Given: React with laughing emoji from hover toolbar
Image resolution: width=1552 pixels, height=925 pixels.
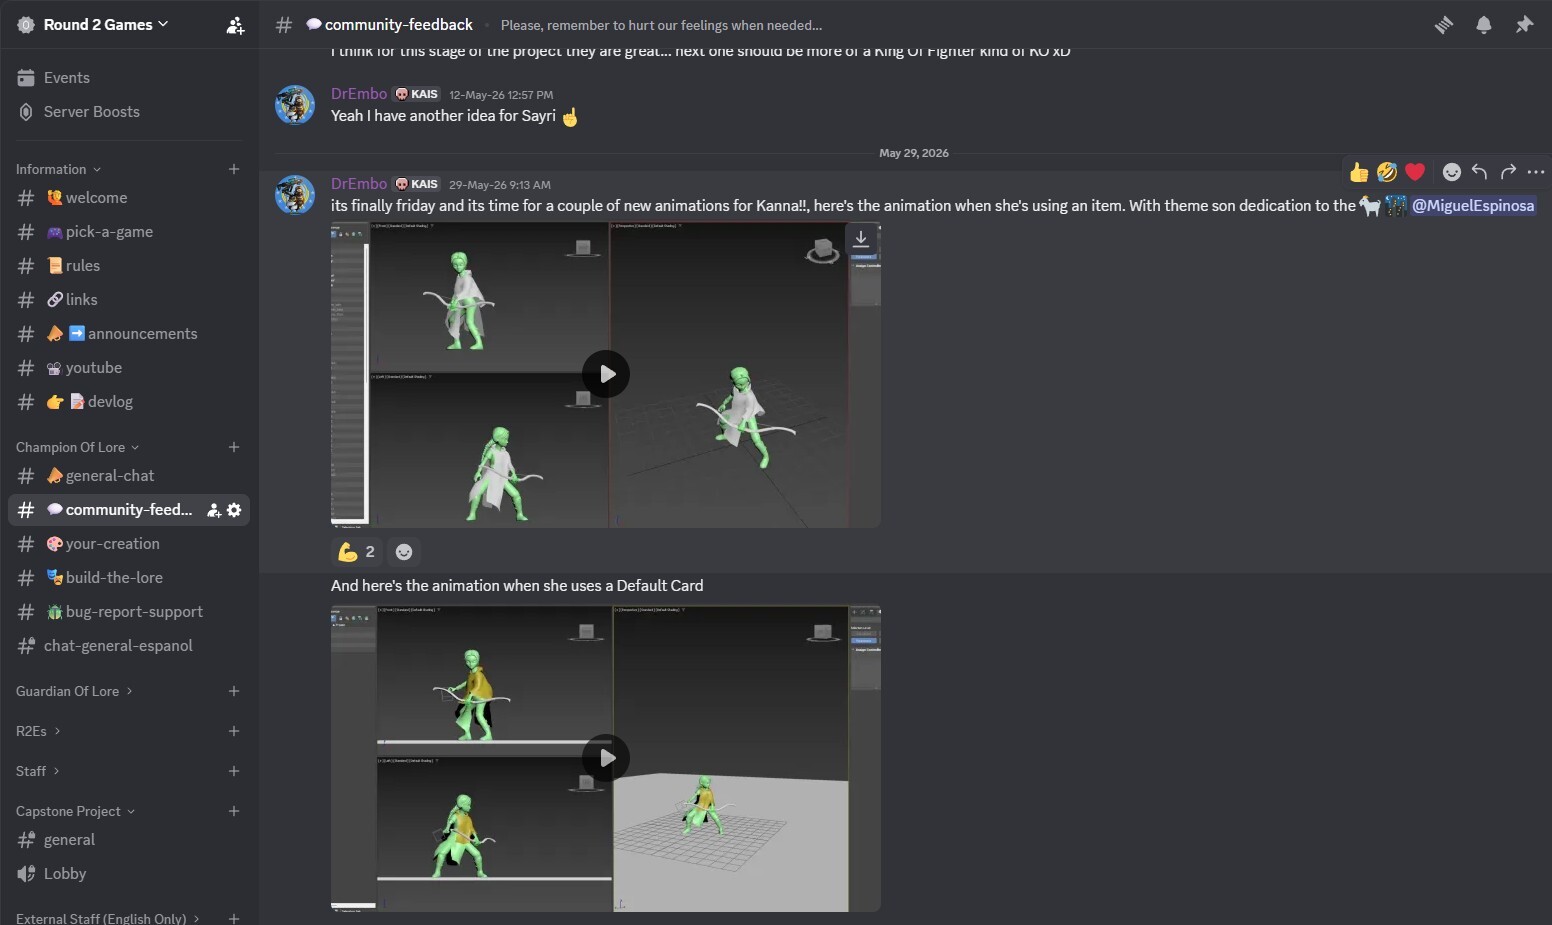Looking at the screenshot, I should [1387, 172].
